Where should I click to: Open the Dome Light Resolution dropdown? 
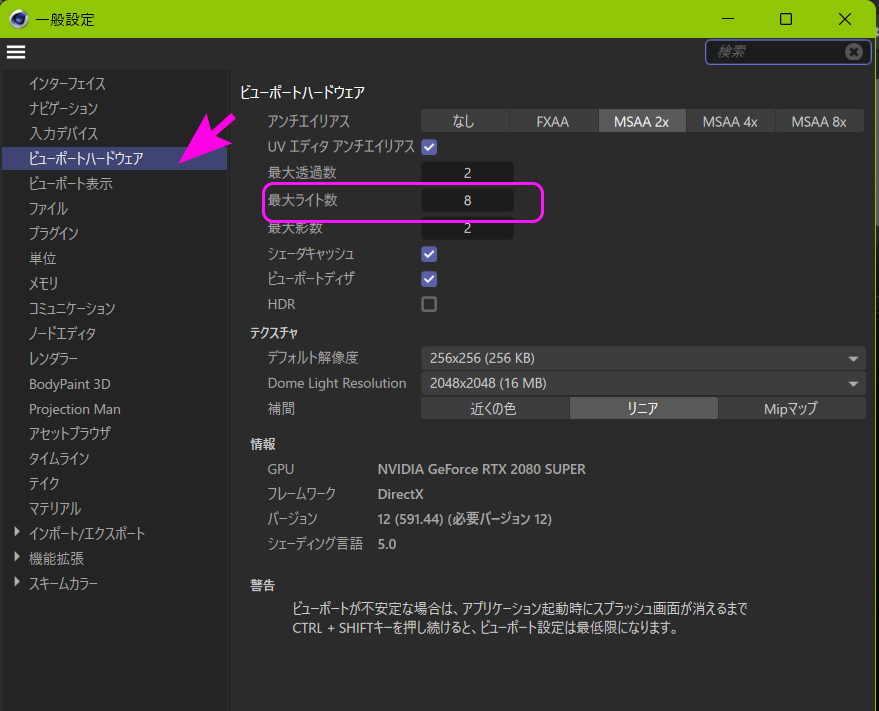coord(643,383)
